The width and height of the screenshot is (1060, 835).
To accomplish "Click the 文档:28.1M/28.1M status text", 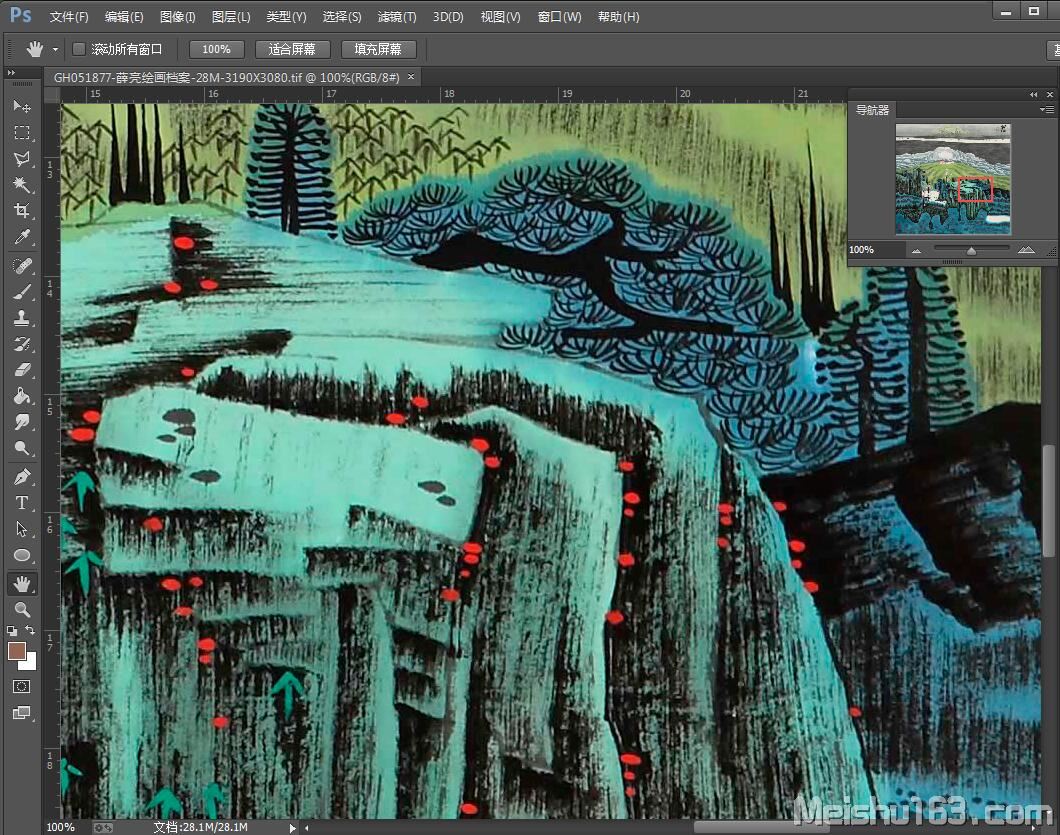I will pyautogui.click(x=200, y=828).
